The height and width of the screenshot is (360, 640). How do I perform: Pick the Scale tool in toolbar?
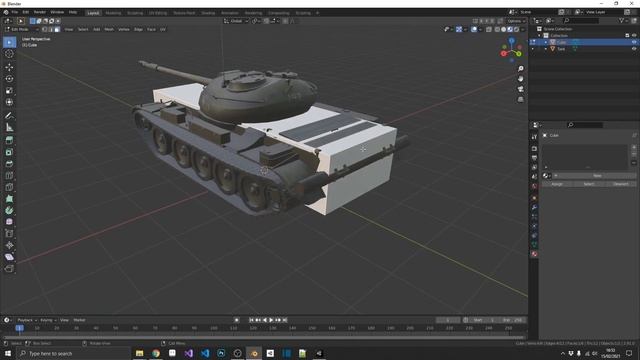pyautogui.click(x=9, y=91)
